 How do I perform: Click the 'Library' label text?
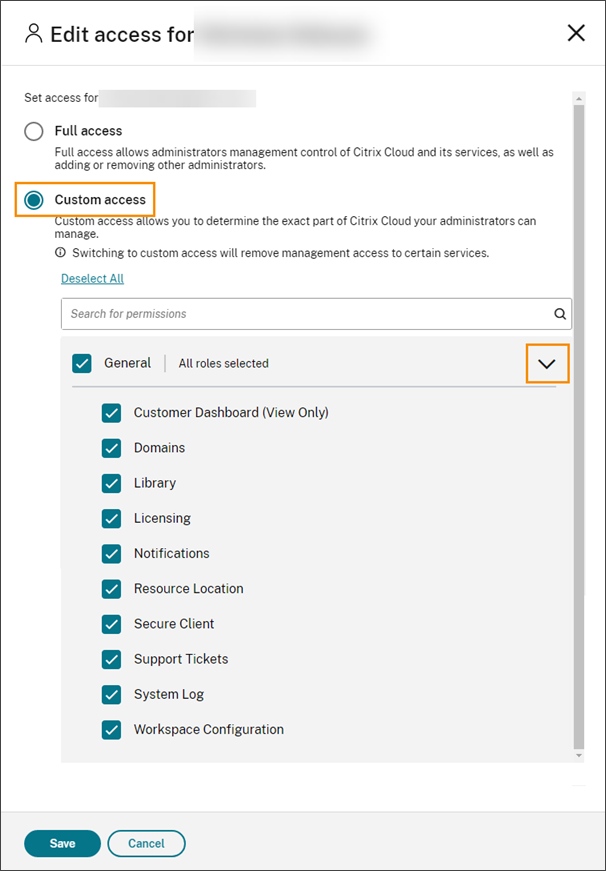click(154, 483)
